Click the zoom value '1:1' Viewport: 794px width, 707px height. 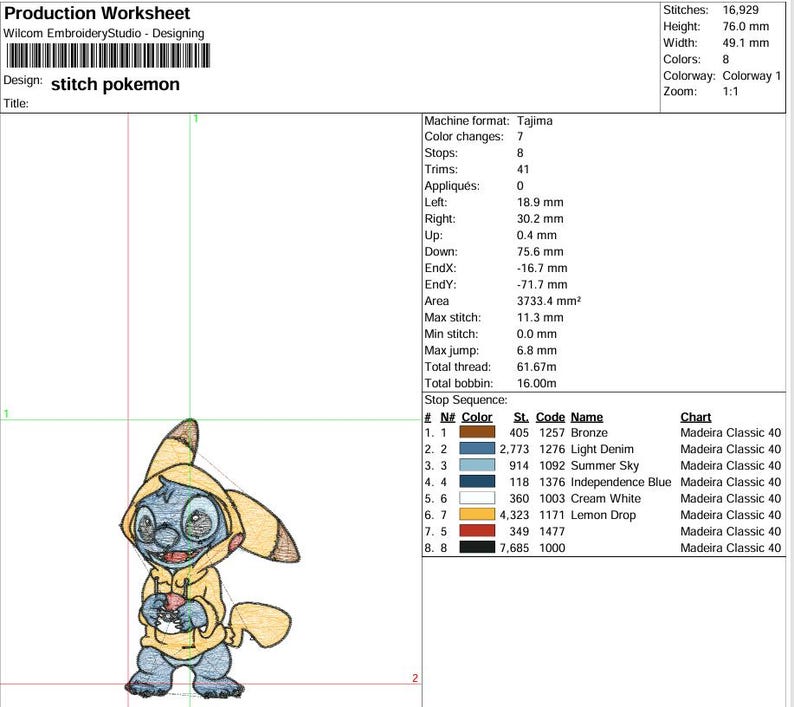coord(730,92)
